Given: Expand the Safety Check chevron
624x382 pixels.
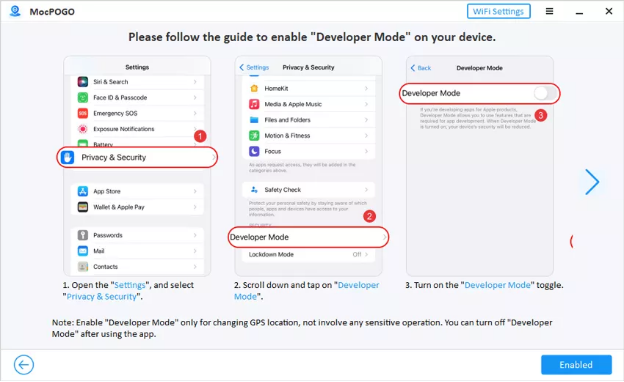Looking at the screenshot, I should click(x=366, y=190).
